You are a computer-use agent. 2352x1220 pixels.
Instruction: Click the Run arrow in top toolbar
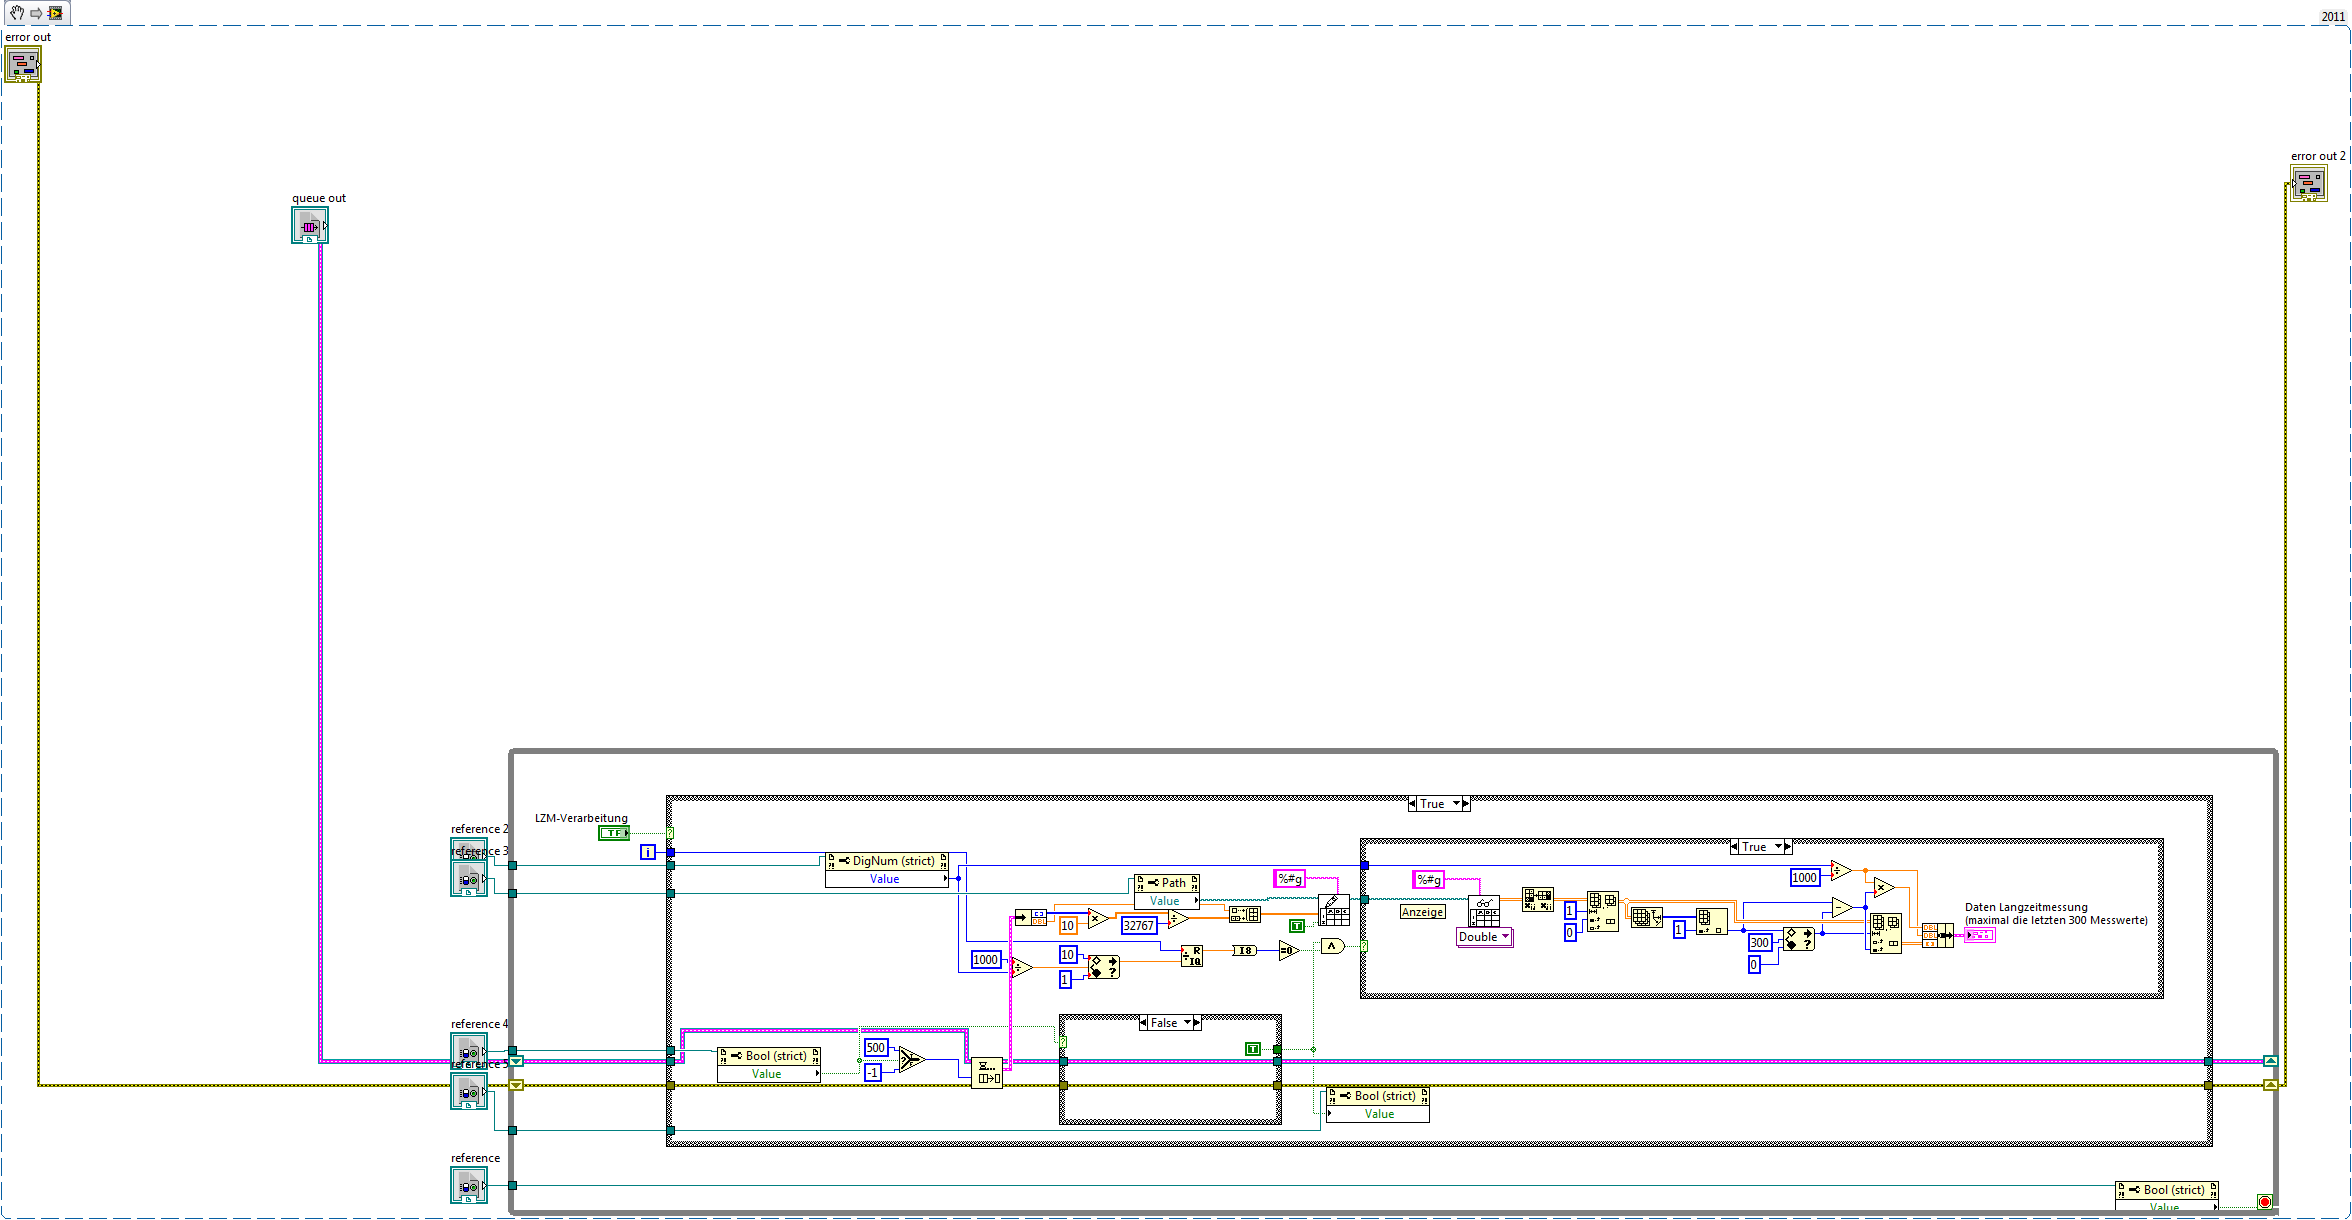pyautogui.click(x=36, y=13)
